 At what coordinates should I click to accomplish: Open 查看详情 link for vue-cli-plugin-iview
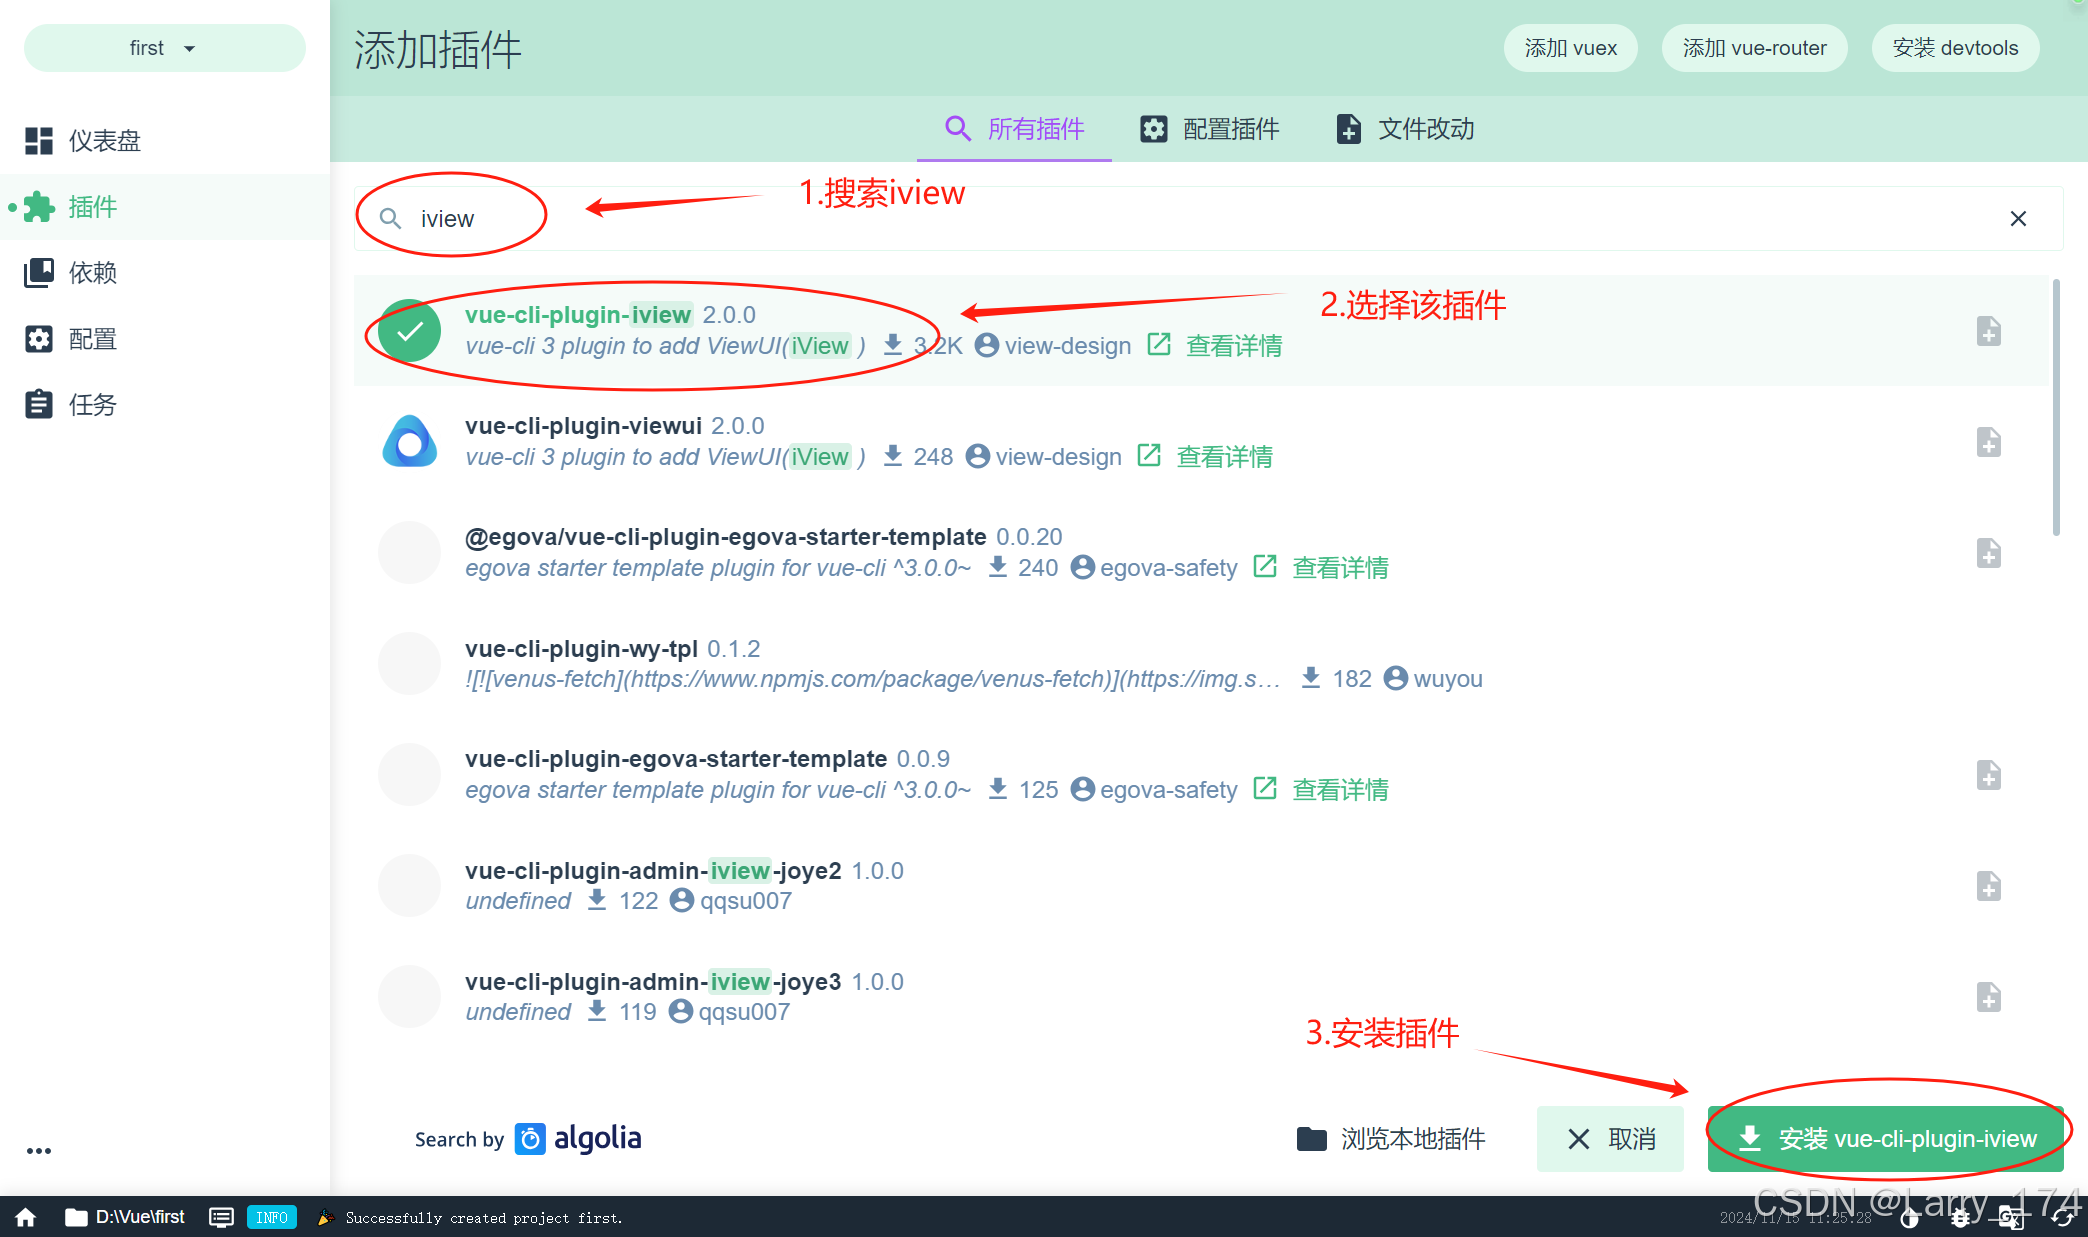pos(1234,345)
